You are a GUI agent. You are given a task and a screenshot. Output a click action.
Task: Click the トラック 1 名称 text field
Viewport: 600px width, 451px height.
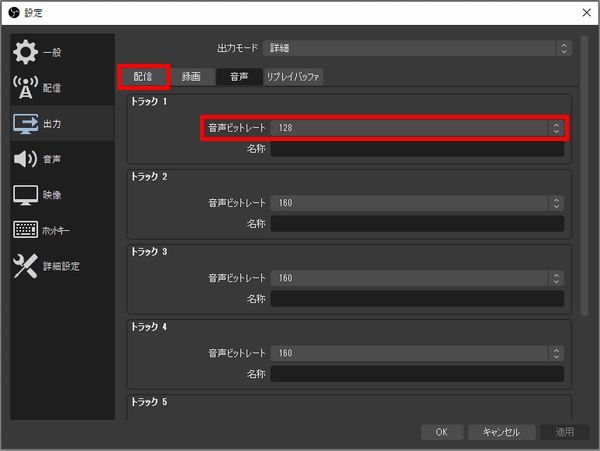pos(417,148)
